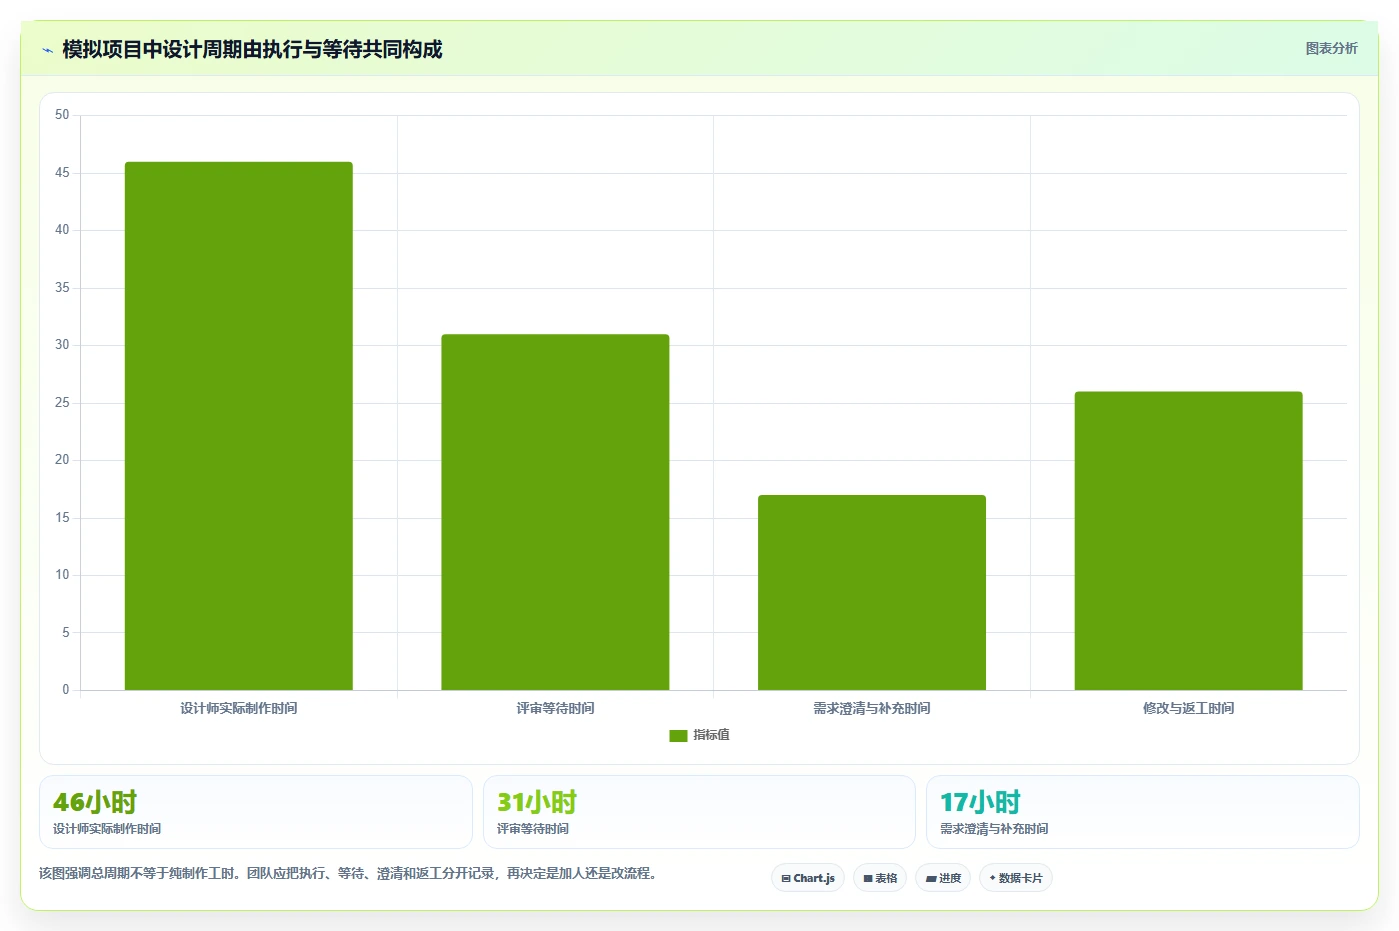This screenshot has height=931, width=1399.
Task: Click the y-axis tick label 50
Action: pyautogui.click(x=62, y=115)
